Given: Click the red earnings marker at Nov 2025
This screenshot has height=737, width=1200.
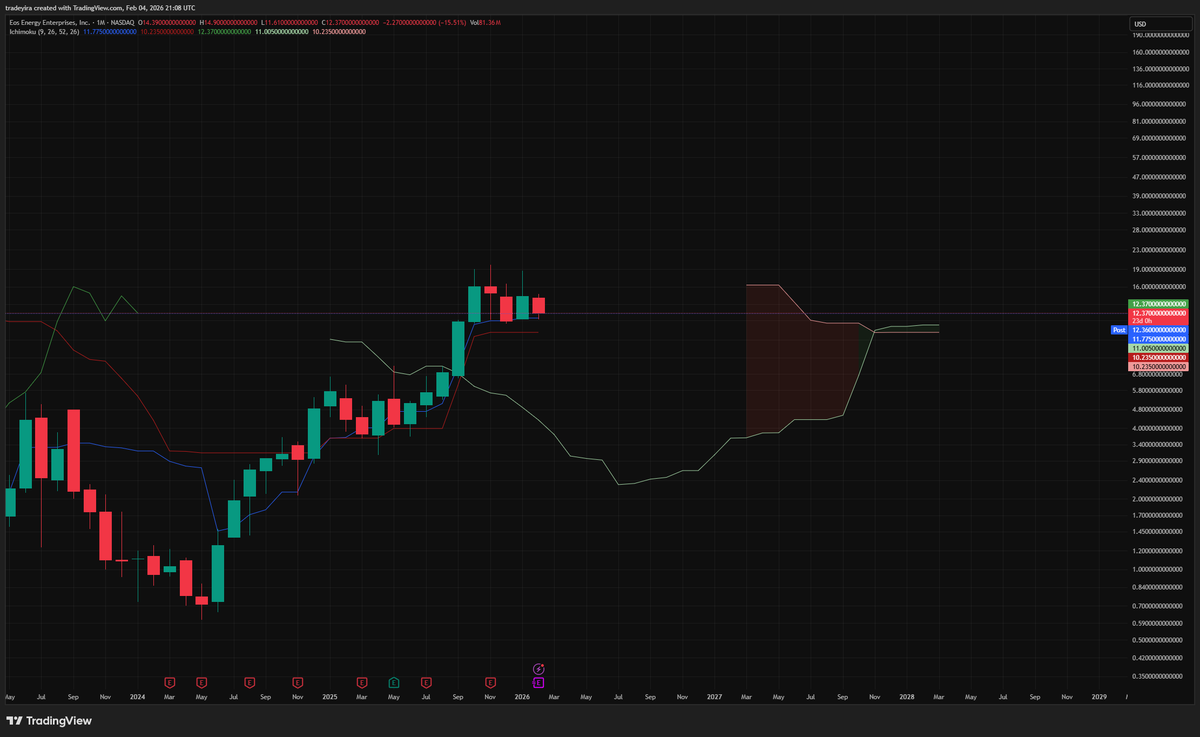Looking at the screenshot, I should pyautogui.click(x=490, y=682).
